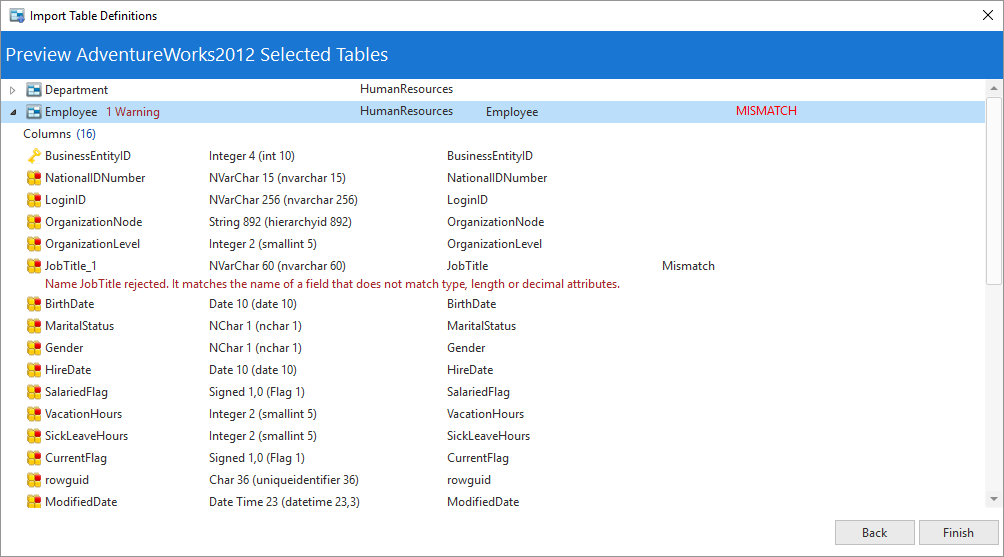Select the rowguid column name

[67, 480]
